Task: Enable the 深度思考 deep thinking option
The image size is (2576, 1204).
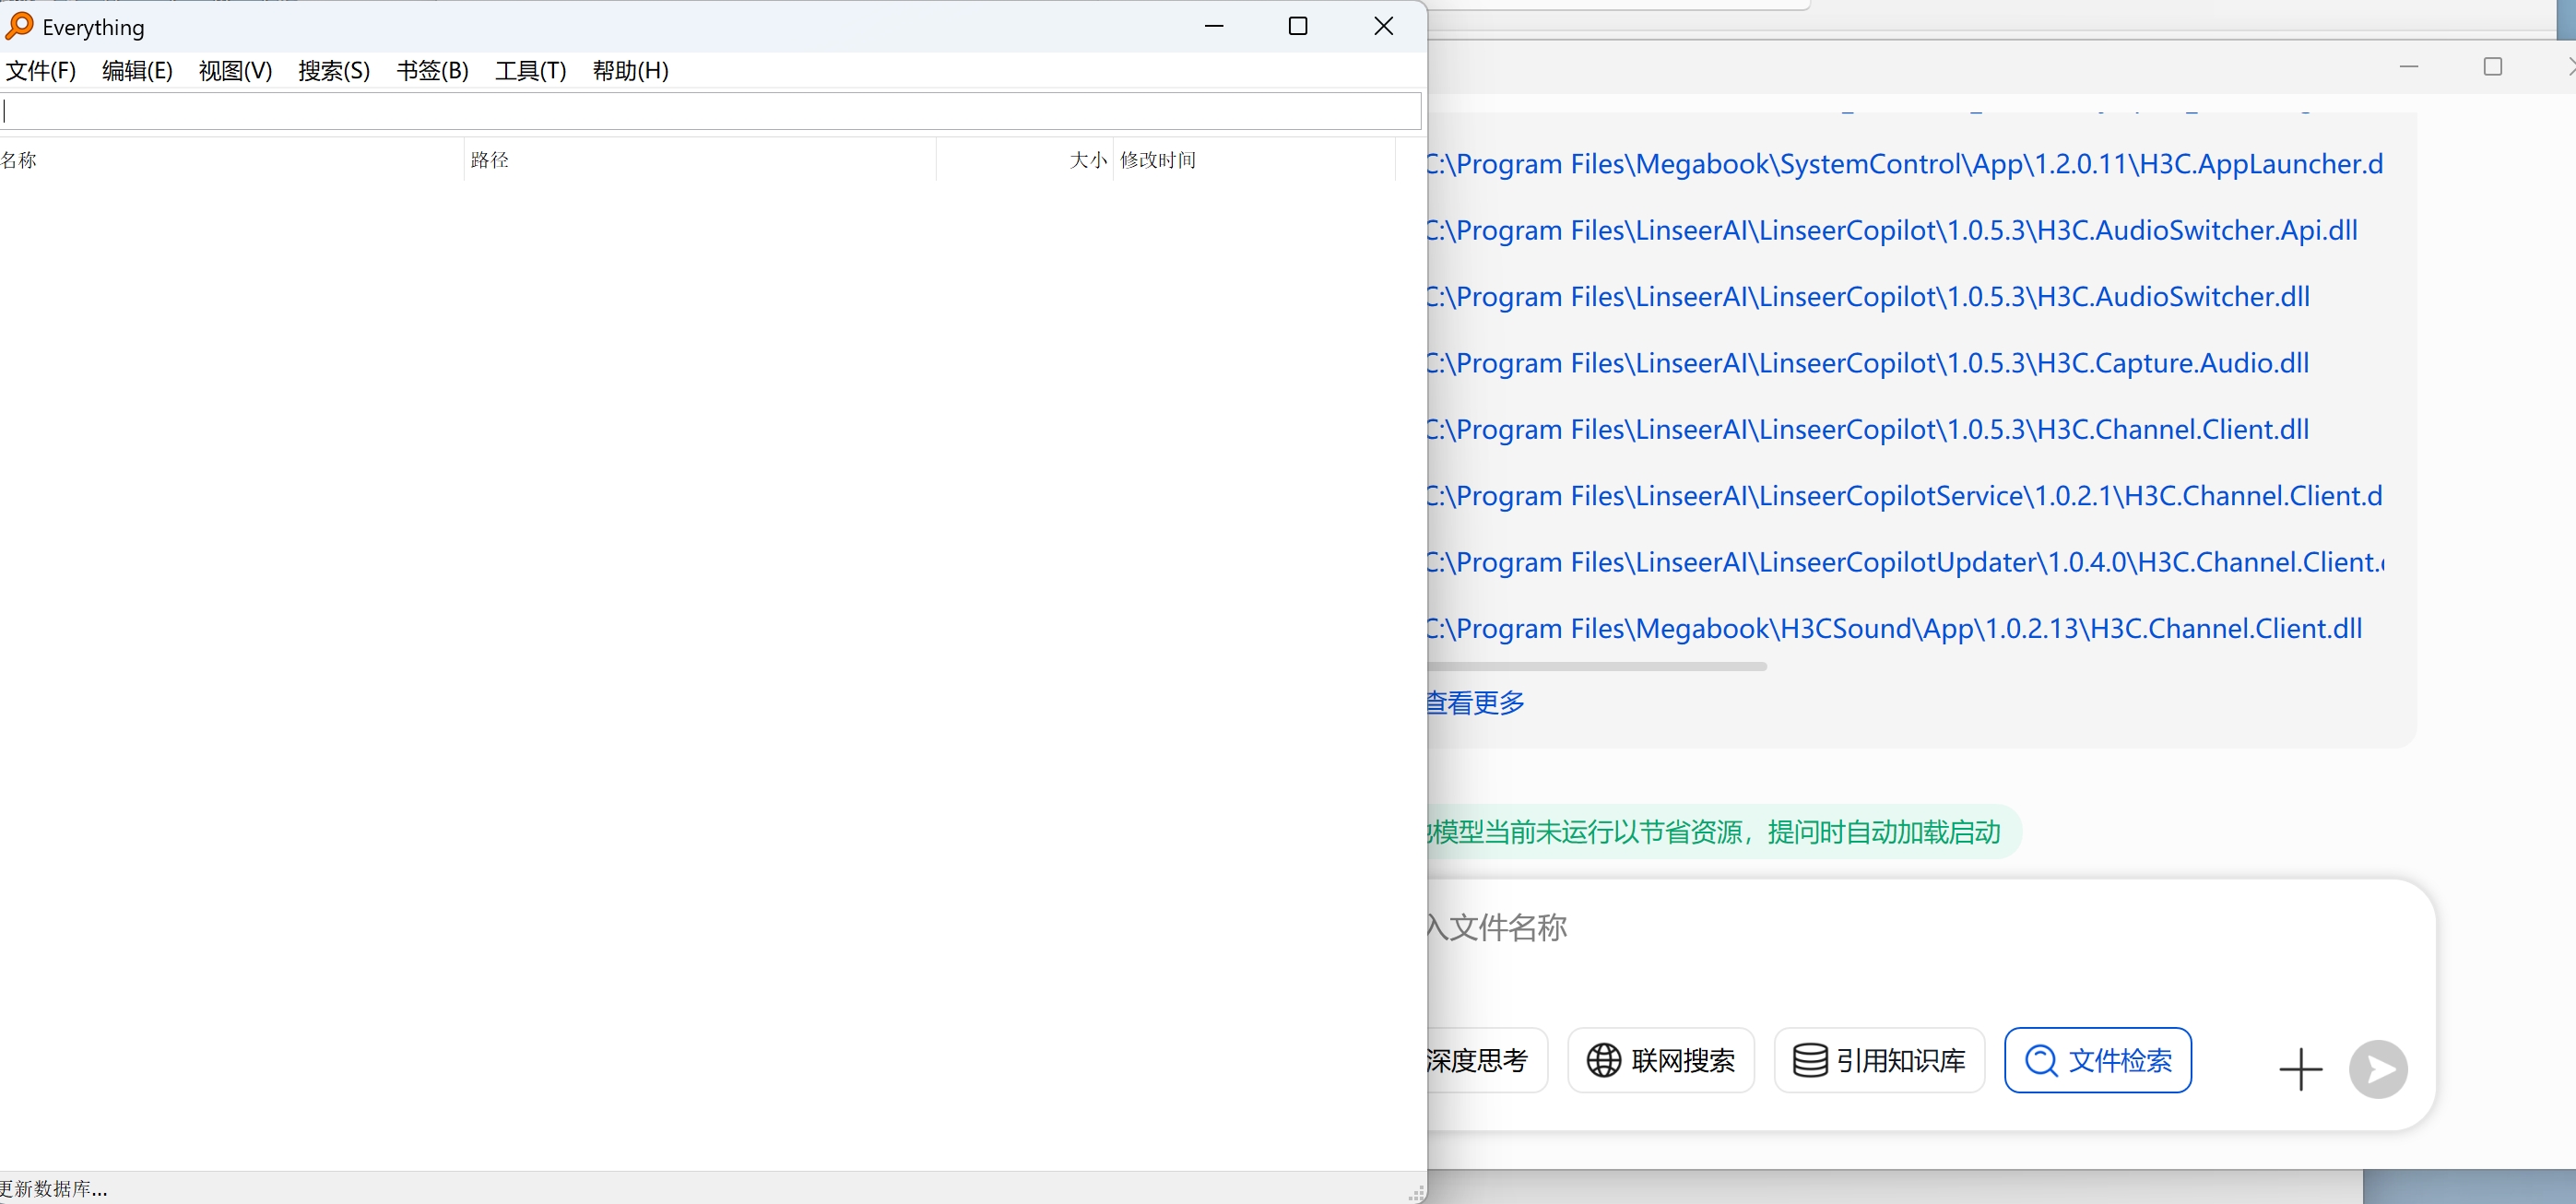Action: (1480, 1060)
